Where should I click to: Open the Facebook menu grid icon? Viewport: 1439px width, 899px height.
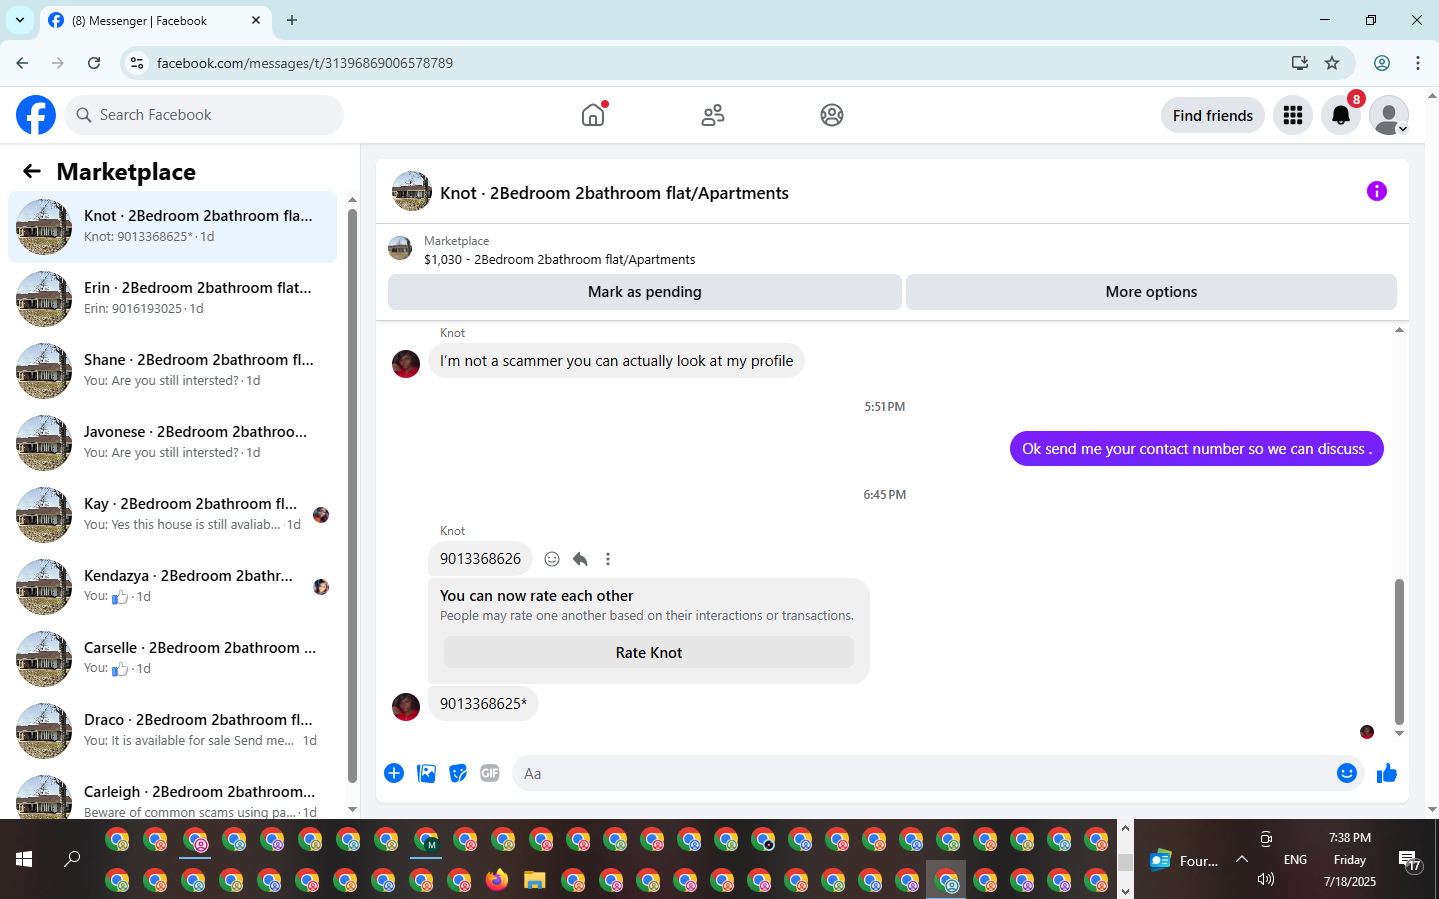pyautogui.click(x=1293, y=115)
